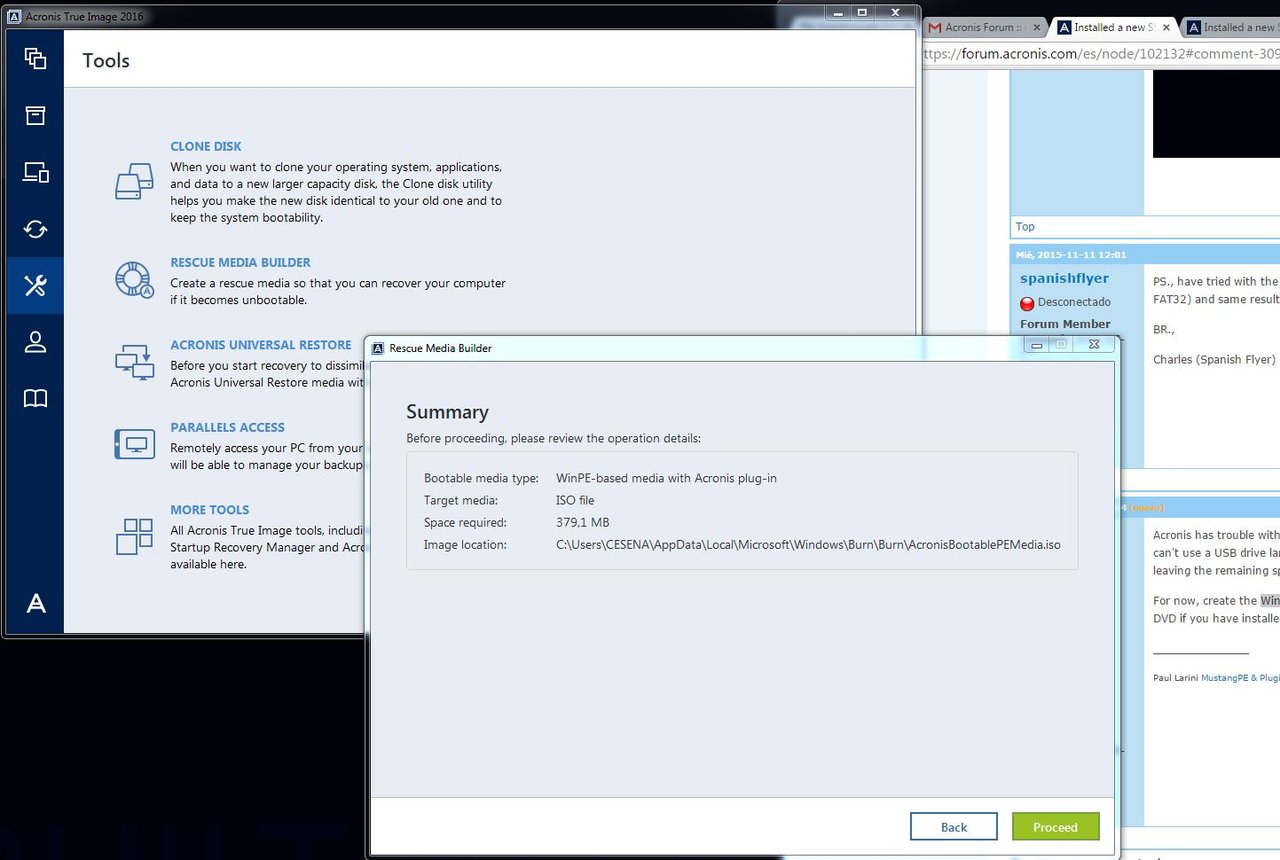Minimize the Rescue Media Builder dialog
Image resolution: width=1280 pixels, height=860 pixels.
click(x=1037, y=344)
